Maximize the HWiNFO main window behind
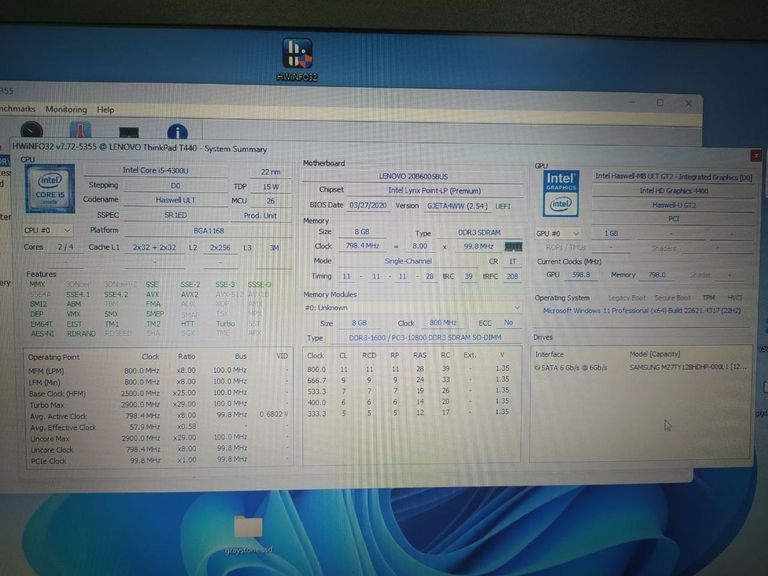Screen dimensions: 768x576 pos(660,102)
